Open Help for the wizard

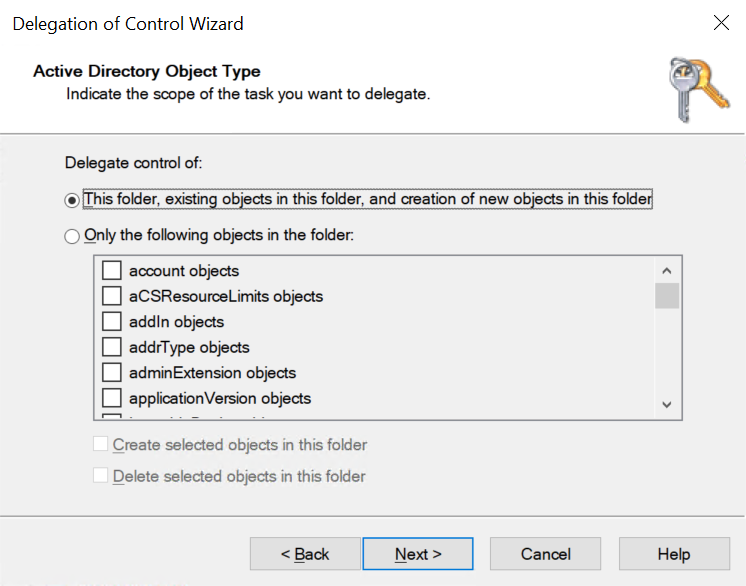point(673,554)
